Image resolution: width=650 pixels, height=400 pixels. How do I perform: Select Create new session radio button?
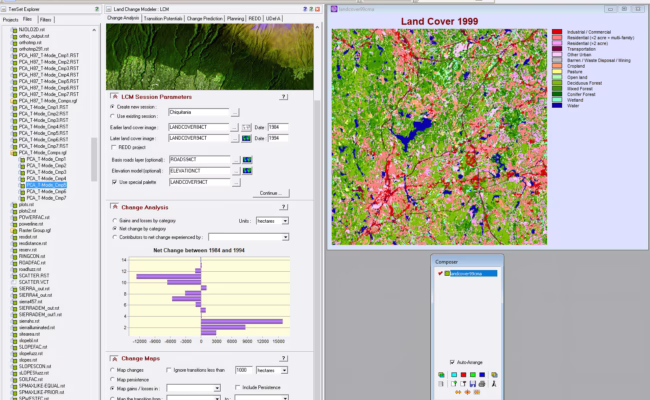click(112, 107)
